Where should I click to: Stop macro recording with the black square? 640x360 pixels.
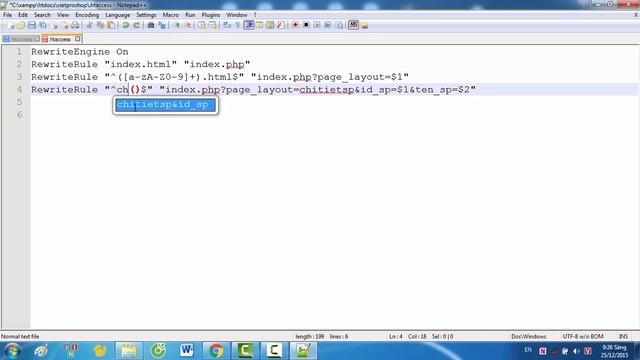click(x=306, y=25)
